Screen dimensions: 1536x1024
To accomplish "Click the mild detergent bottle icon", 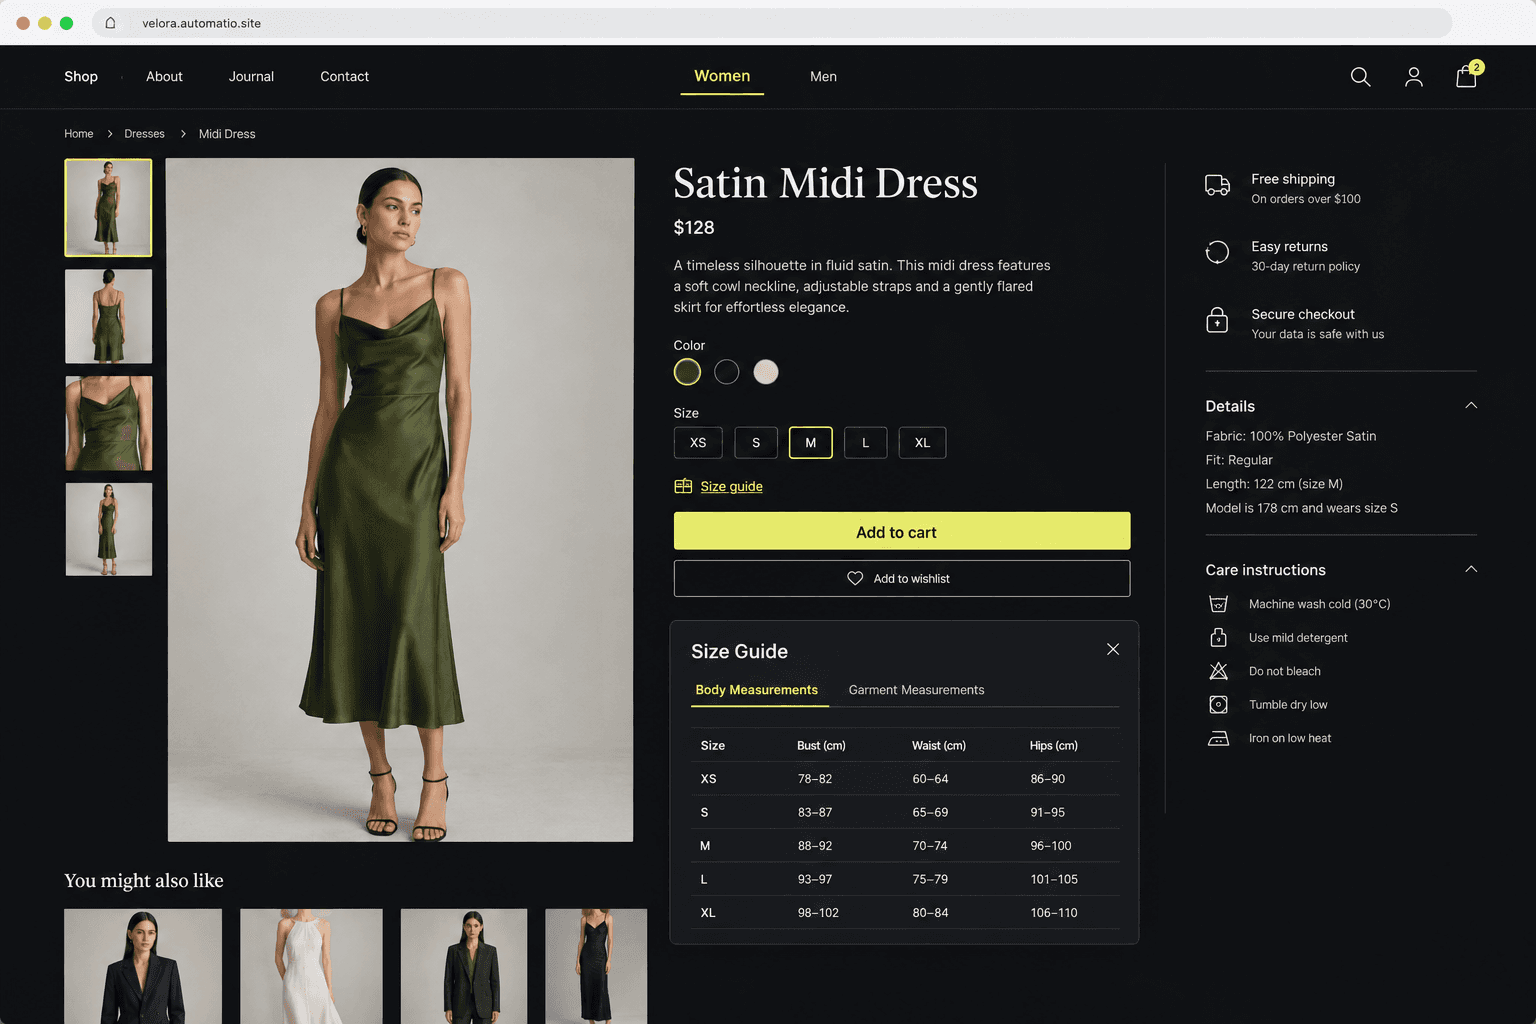I will (1218, 637).
